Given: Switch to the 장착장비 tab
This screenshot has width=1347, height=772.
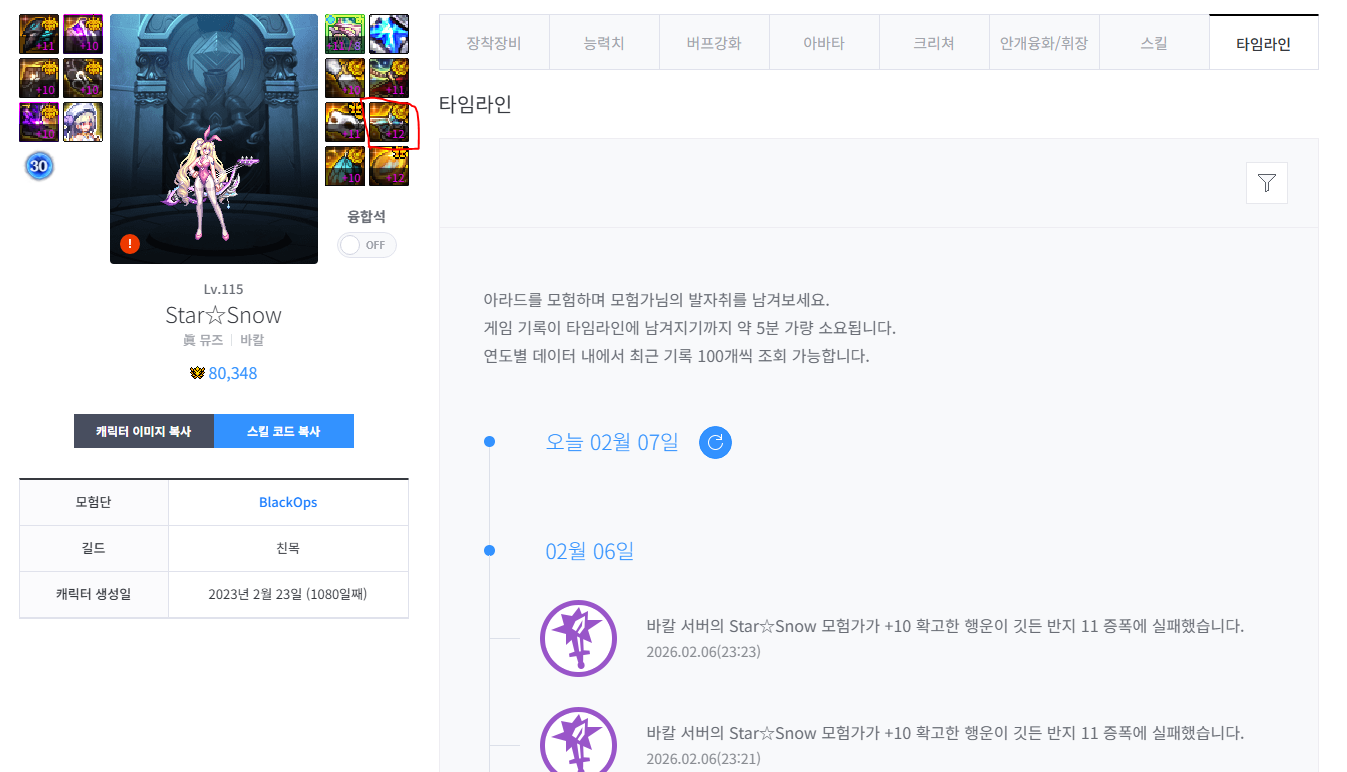Looking at the screenshot, I should pos(494,43).
